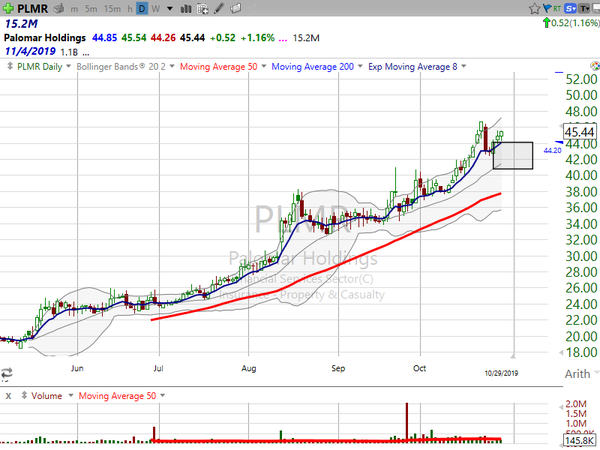This screenshot has width=600, height=450.
Task: Select the D daily timeframe
Action: [x=142, y=8]
